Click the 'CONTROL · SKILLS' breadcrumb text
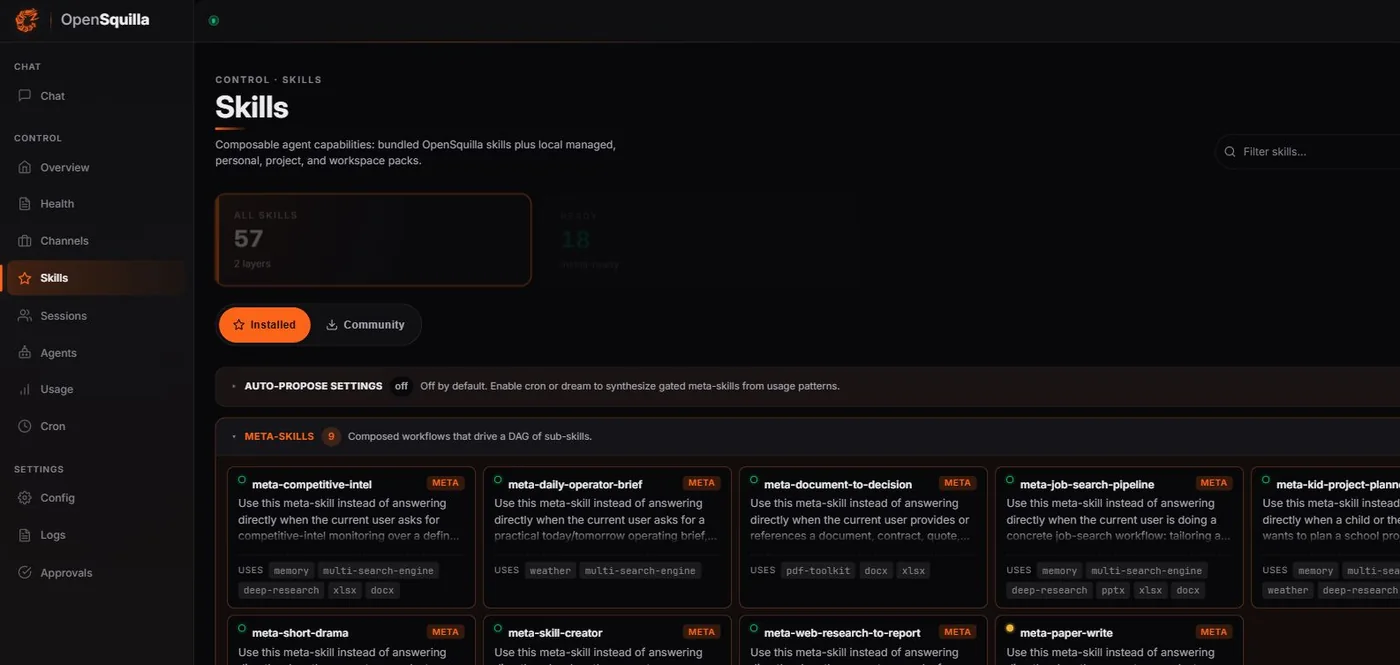1400x665 pixels. (x=268, y=80)
